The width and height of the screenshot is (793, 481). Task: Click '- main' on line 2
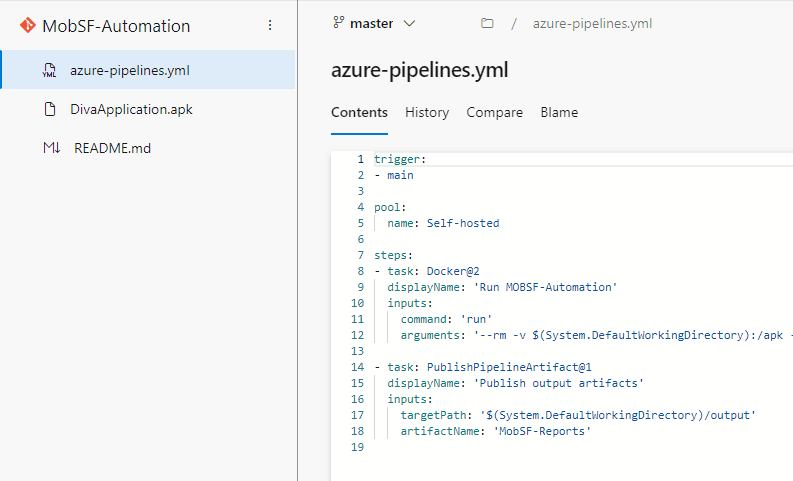[x=394, y=175]
